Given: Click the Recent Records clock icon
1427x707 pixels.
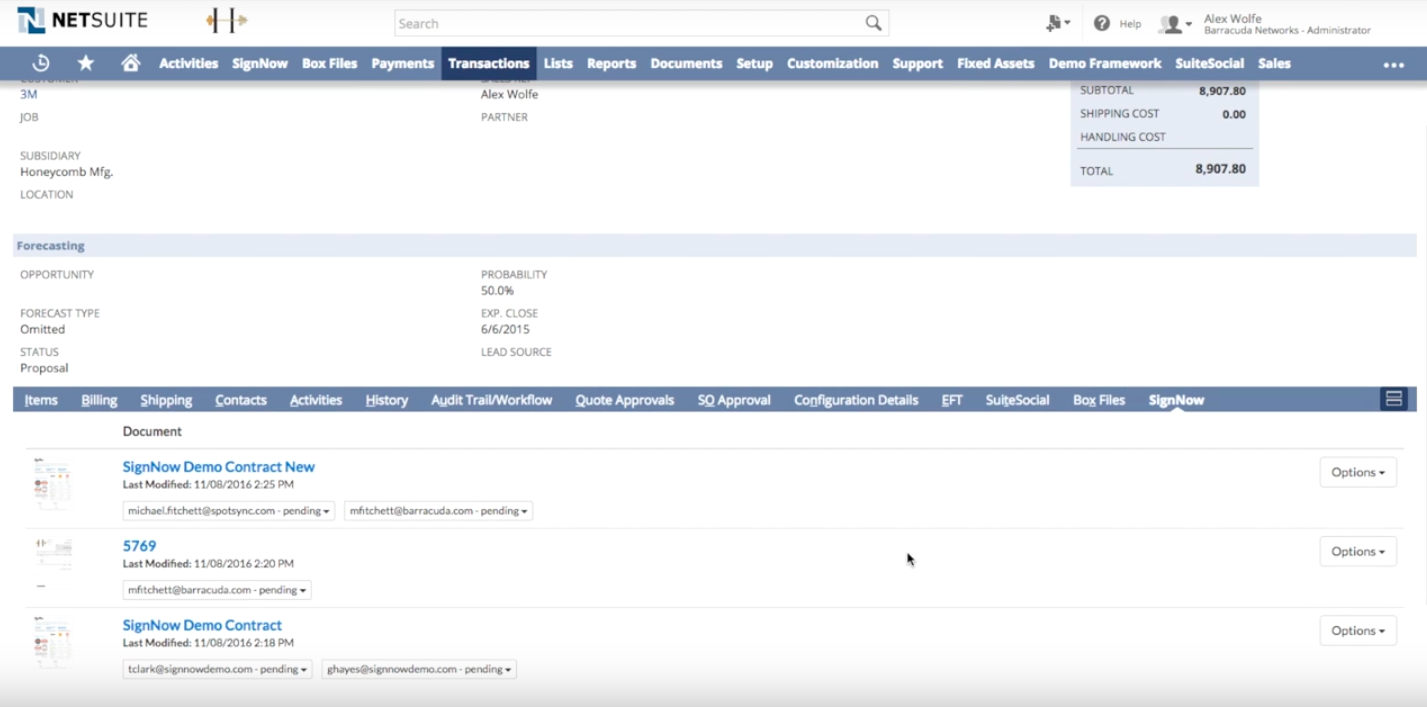Looking at the screenshot, I should tap(41, 63).
